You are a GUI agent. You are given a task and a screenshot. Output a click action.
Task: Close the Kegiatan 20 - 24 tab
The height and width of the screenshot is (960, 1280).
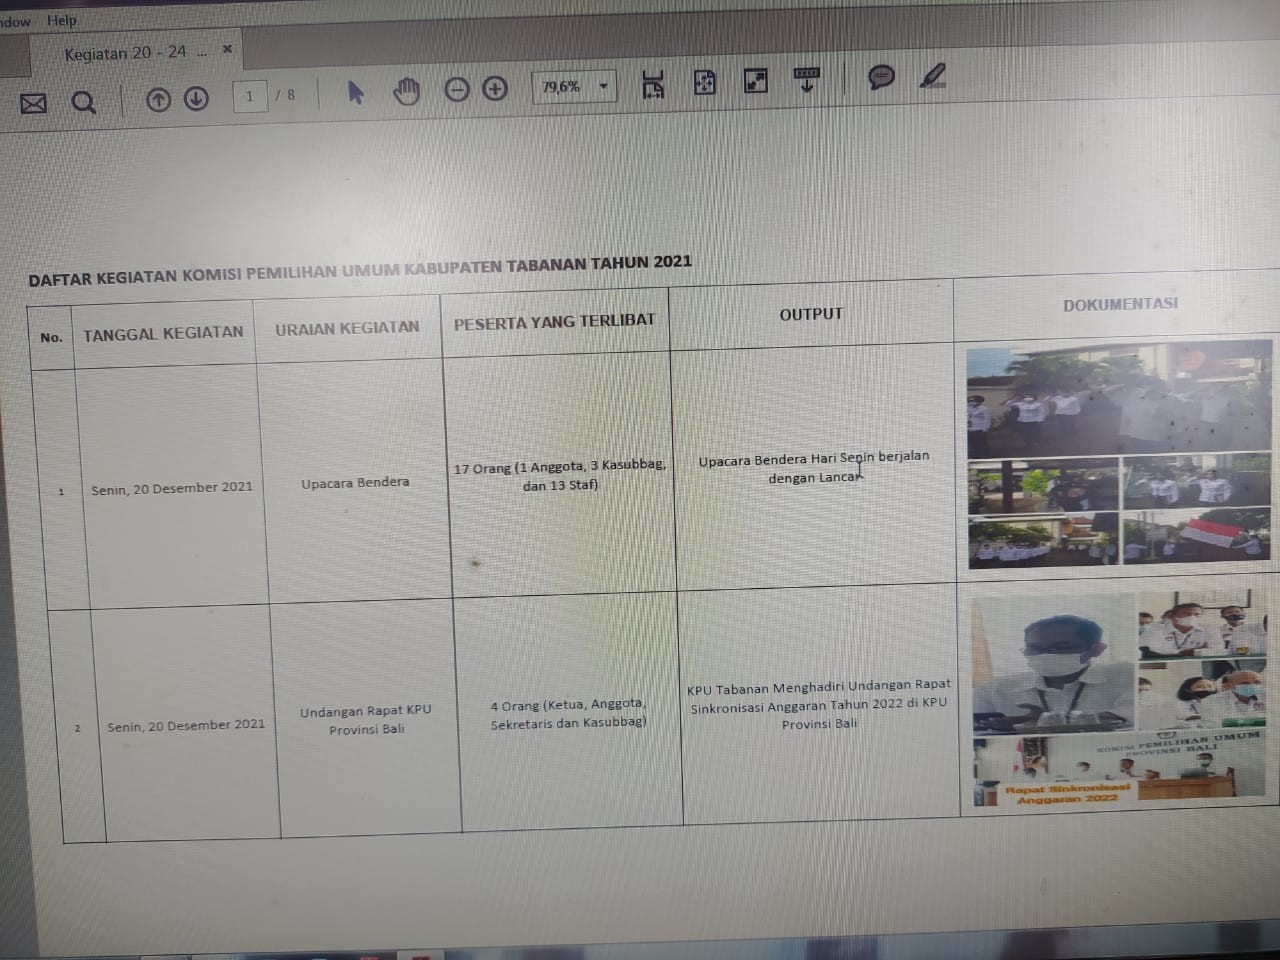[x=227, y=49]
